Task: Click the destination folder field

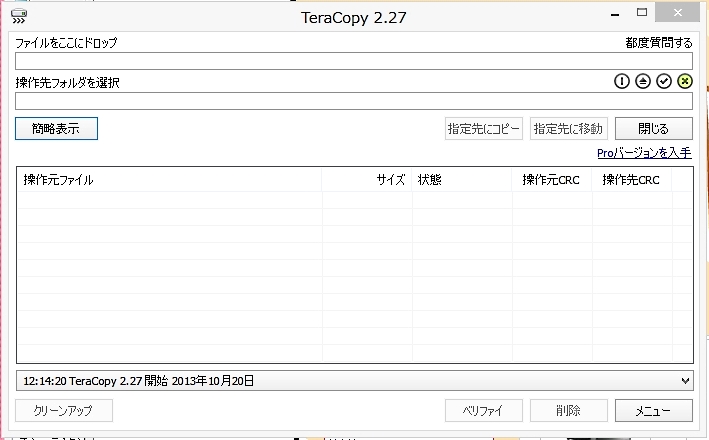Action: (x=354, y=101)
